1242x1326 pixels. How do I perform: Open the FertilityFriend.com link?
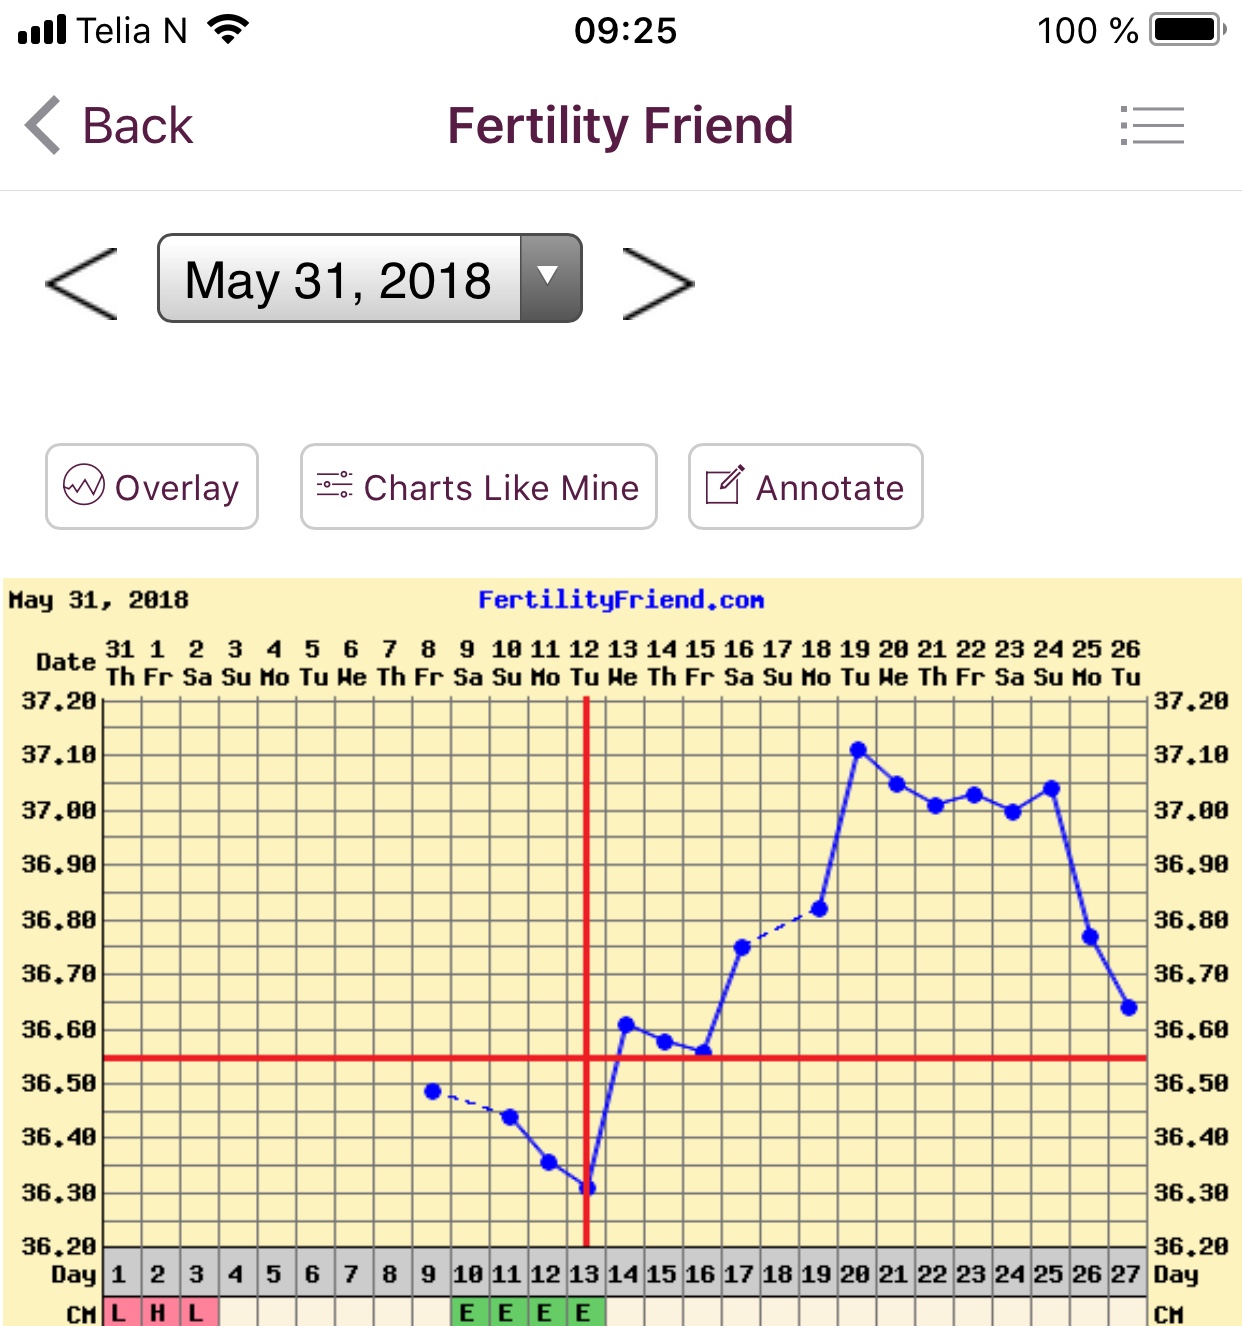click(620, 600)
